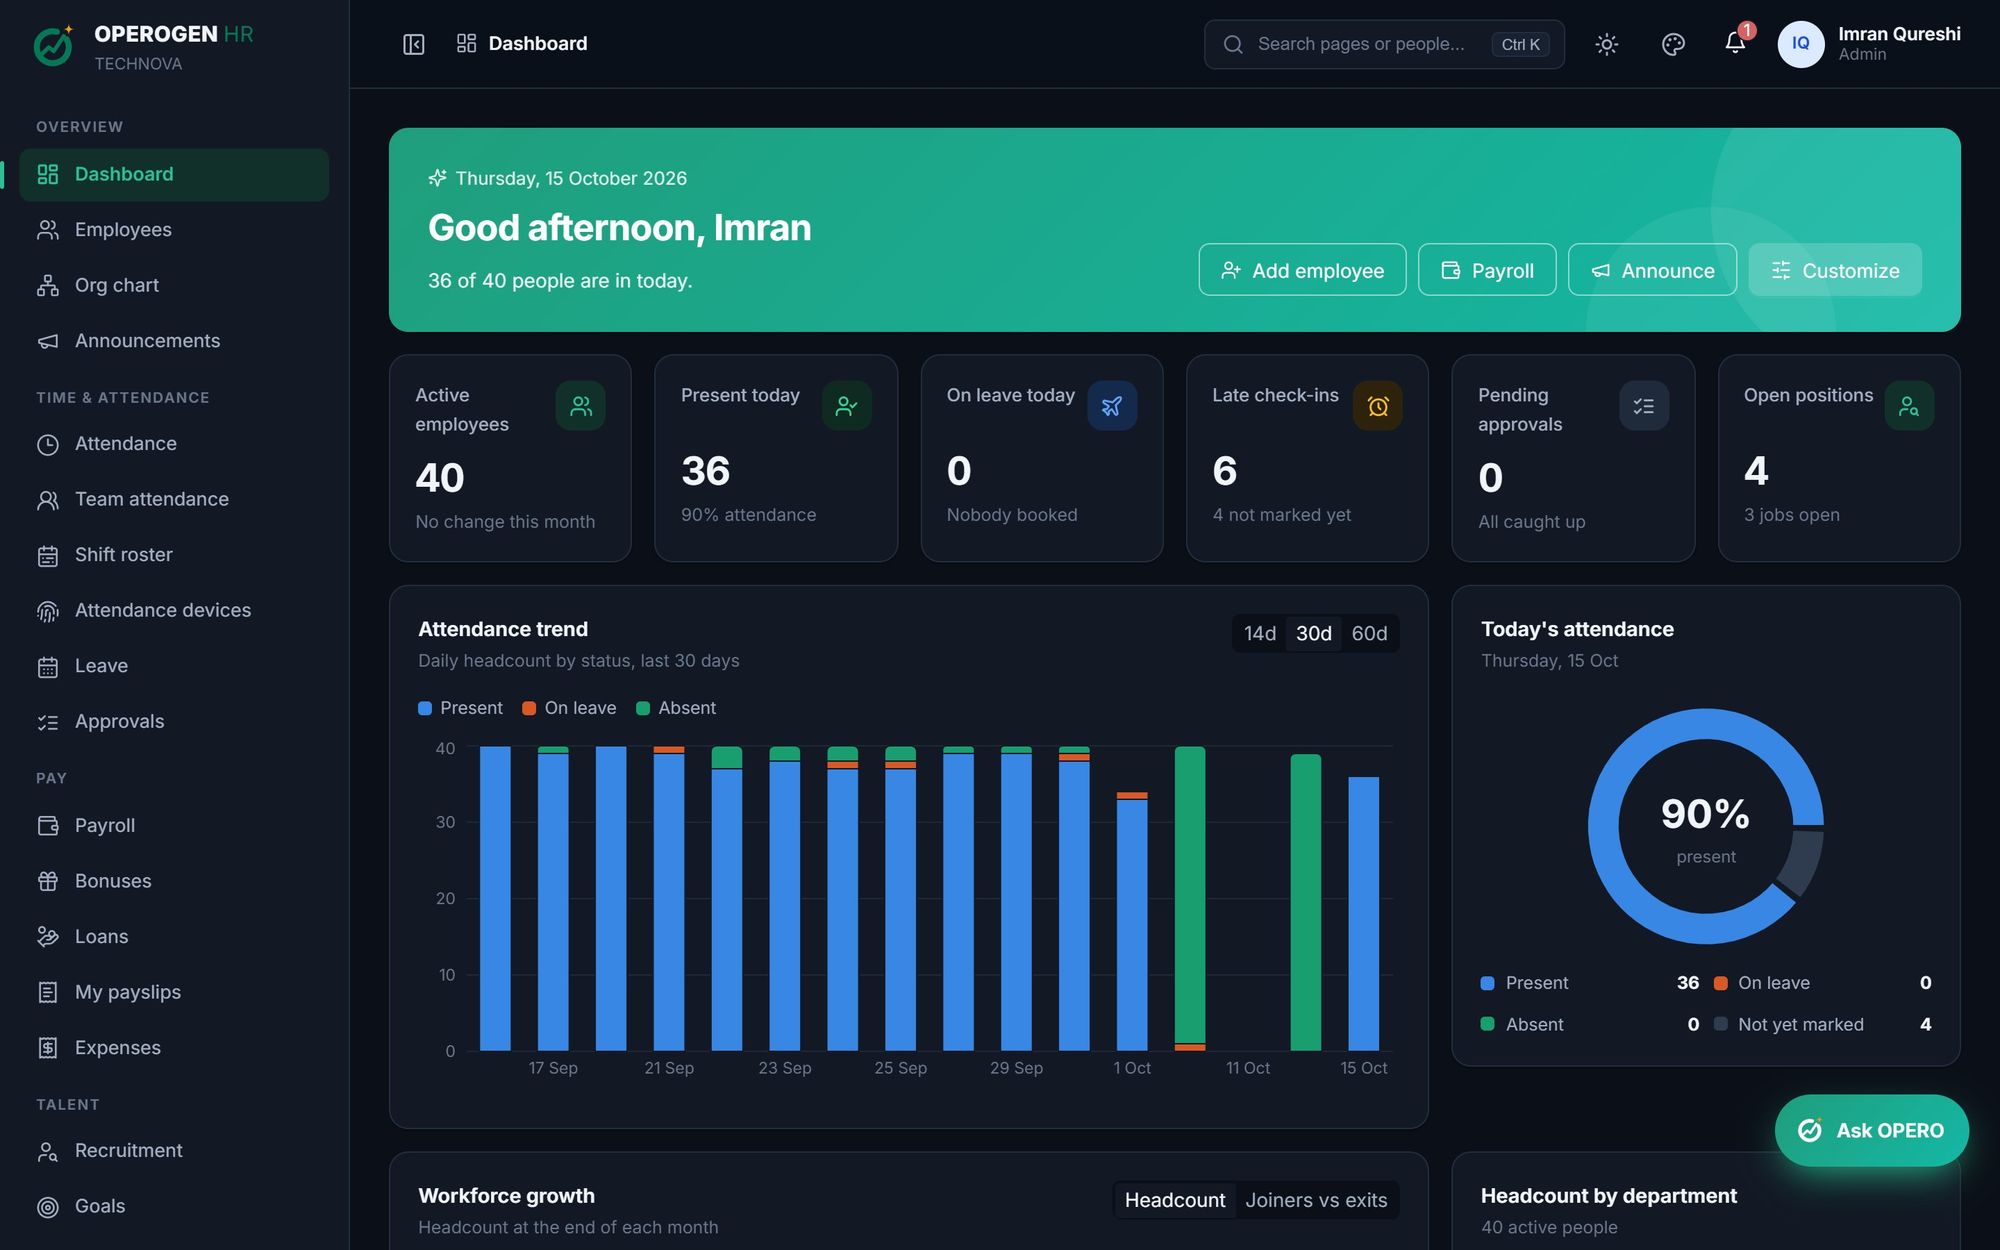Collapse the sidebar using the panel icon
The image size is (2000, 1250).
pyautogui.click(x=413, y=44)
